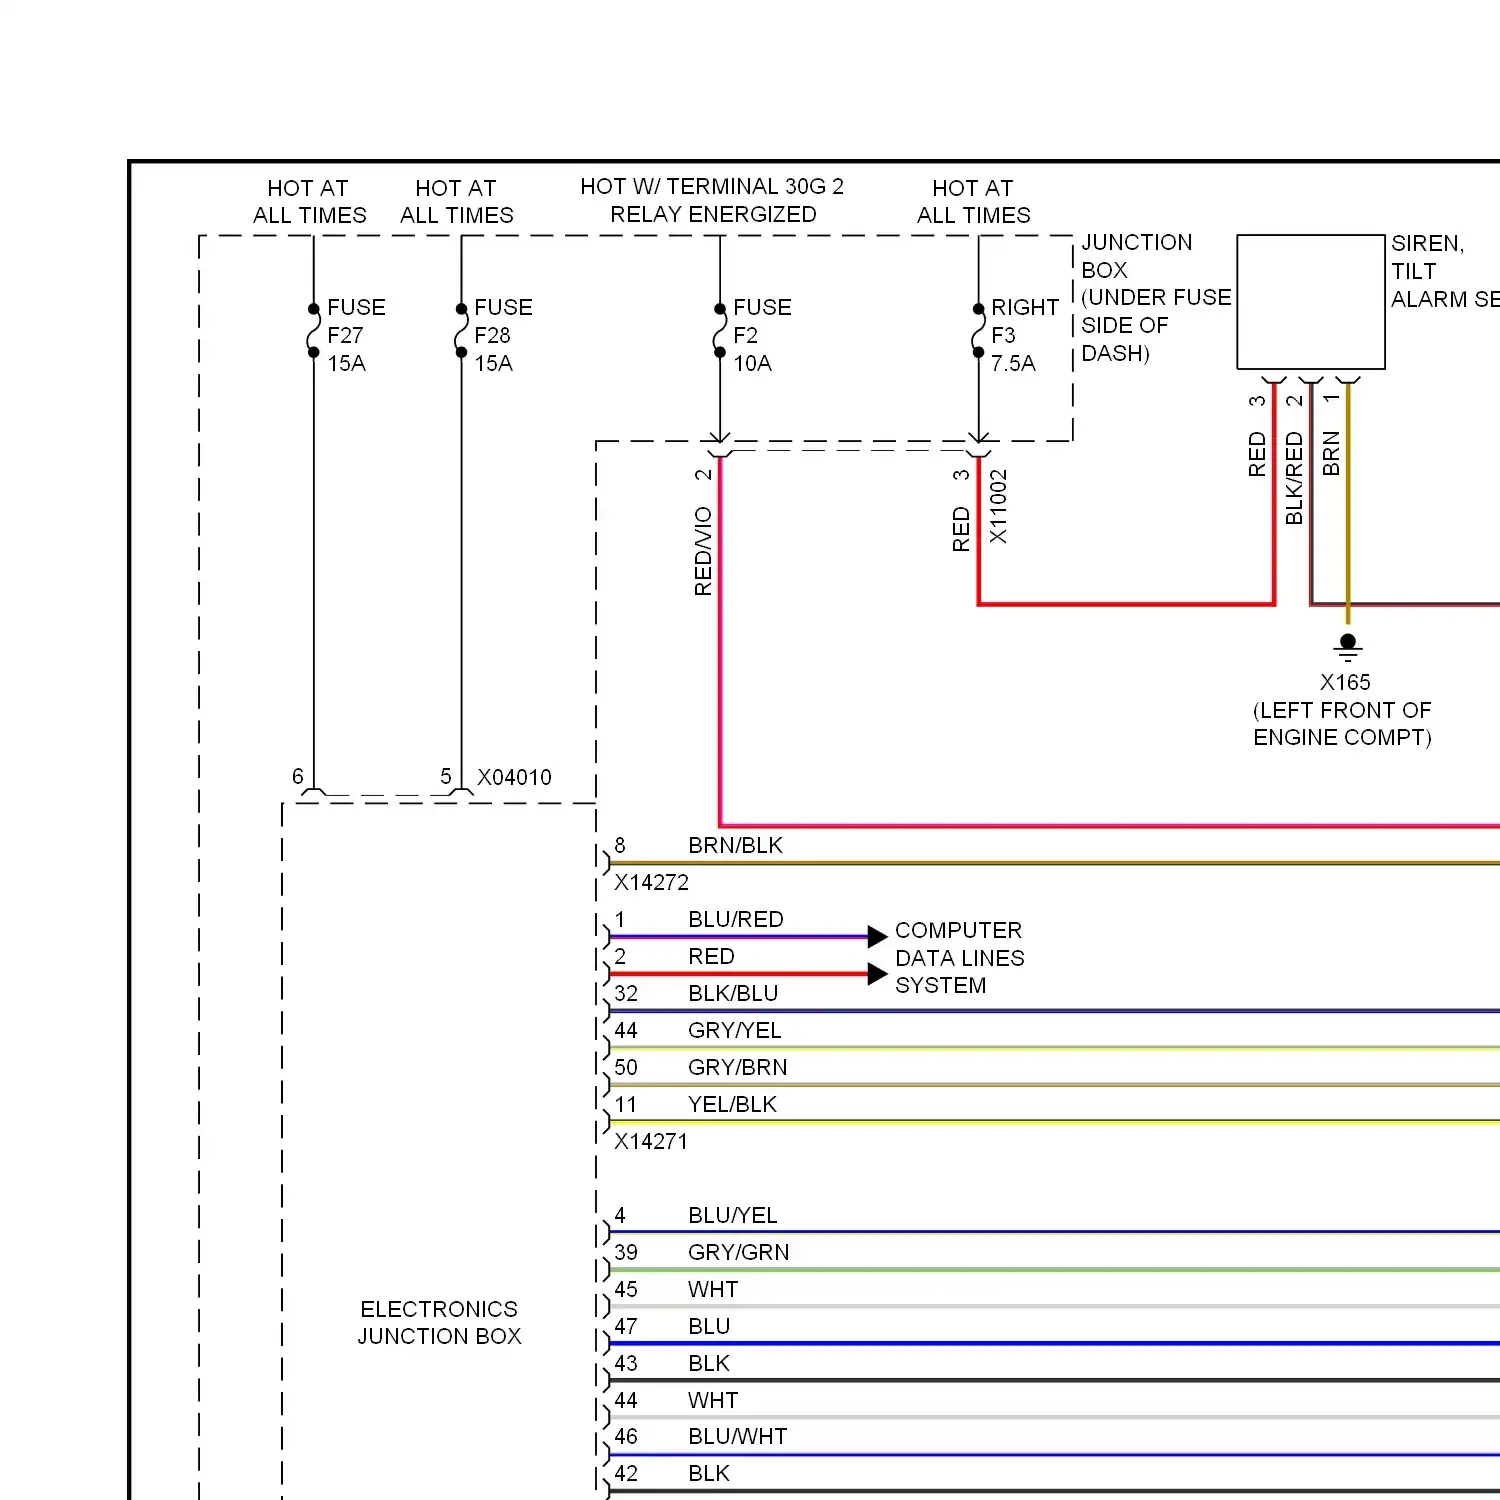Click the BLU/RED wire label on pin 1
The width and height of the screenshot is (1500, 1500).
point(735,919)
